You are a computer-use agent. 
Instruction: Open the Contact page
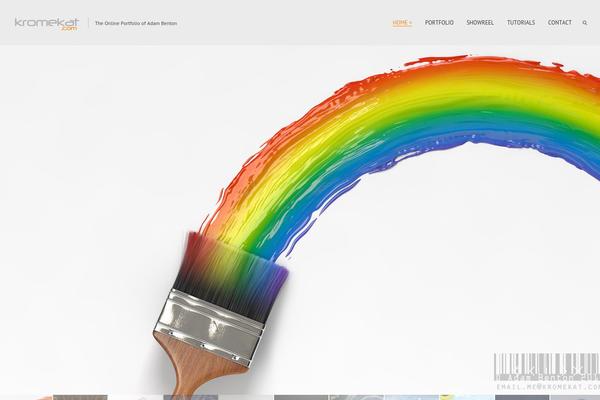pos(559,23)
